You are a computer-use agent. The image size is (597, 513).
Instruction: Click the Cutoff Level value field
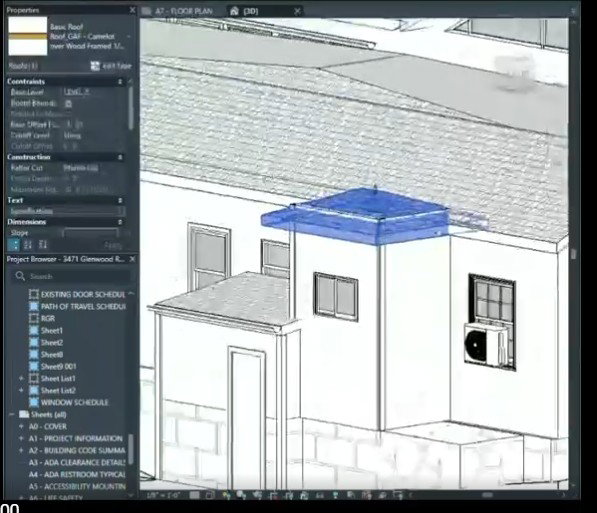pos(94,135)
